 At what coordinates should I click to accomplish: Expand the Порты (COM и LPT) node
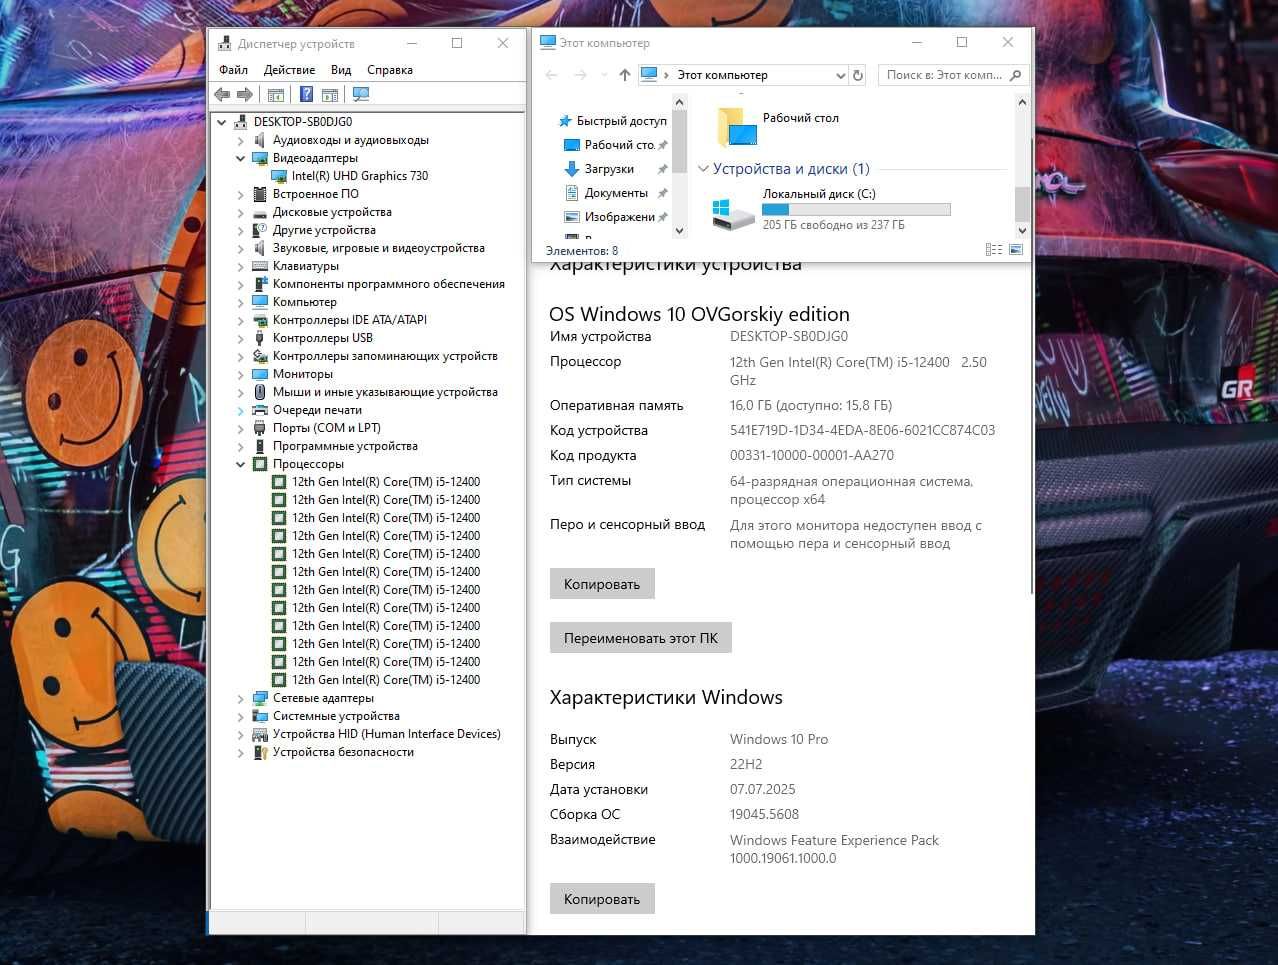(x=240, y=428)
